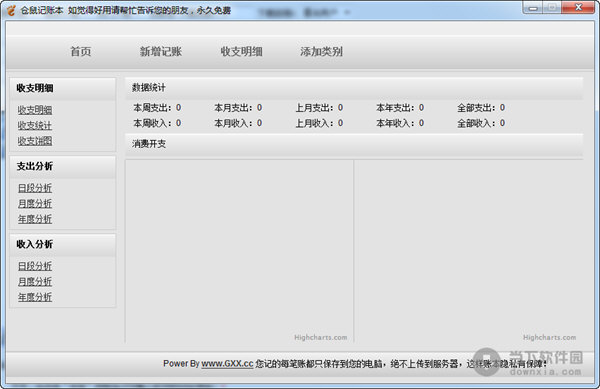
Task: Select the 本周收入: 0 statistic
Action: click(157, 123)
